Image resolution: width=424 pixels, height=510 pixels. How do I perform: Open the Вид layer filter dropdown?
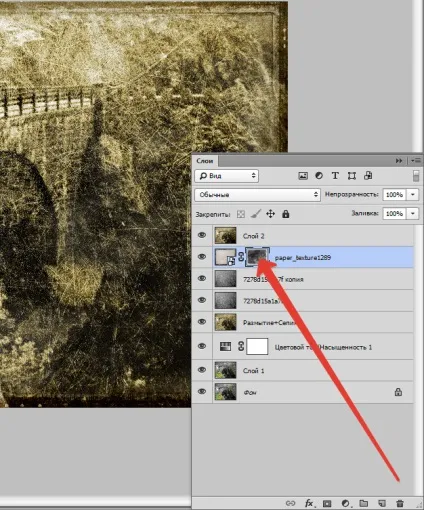[x=227, y=176]
